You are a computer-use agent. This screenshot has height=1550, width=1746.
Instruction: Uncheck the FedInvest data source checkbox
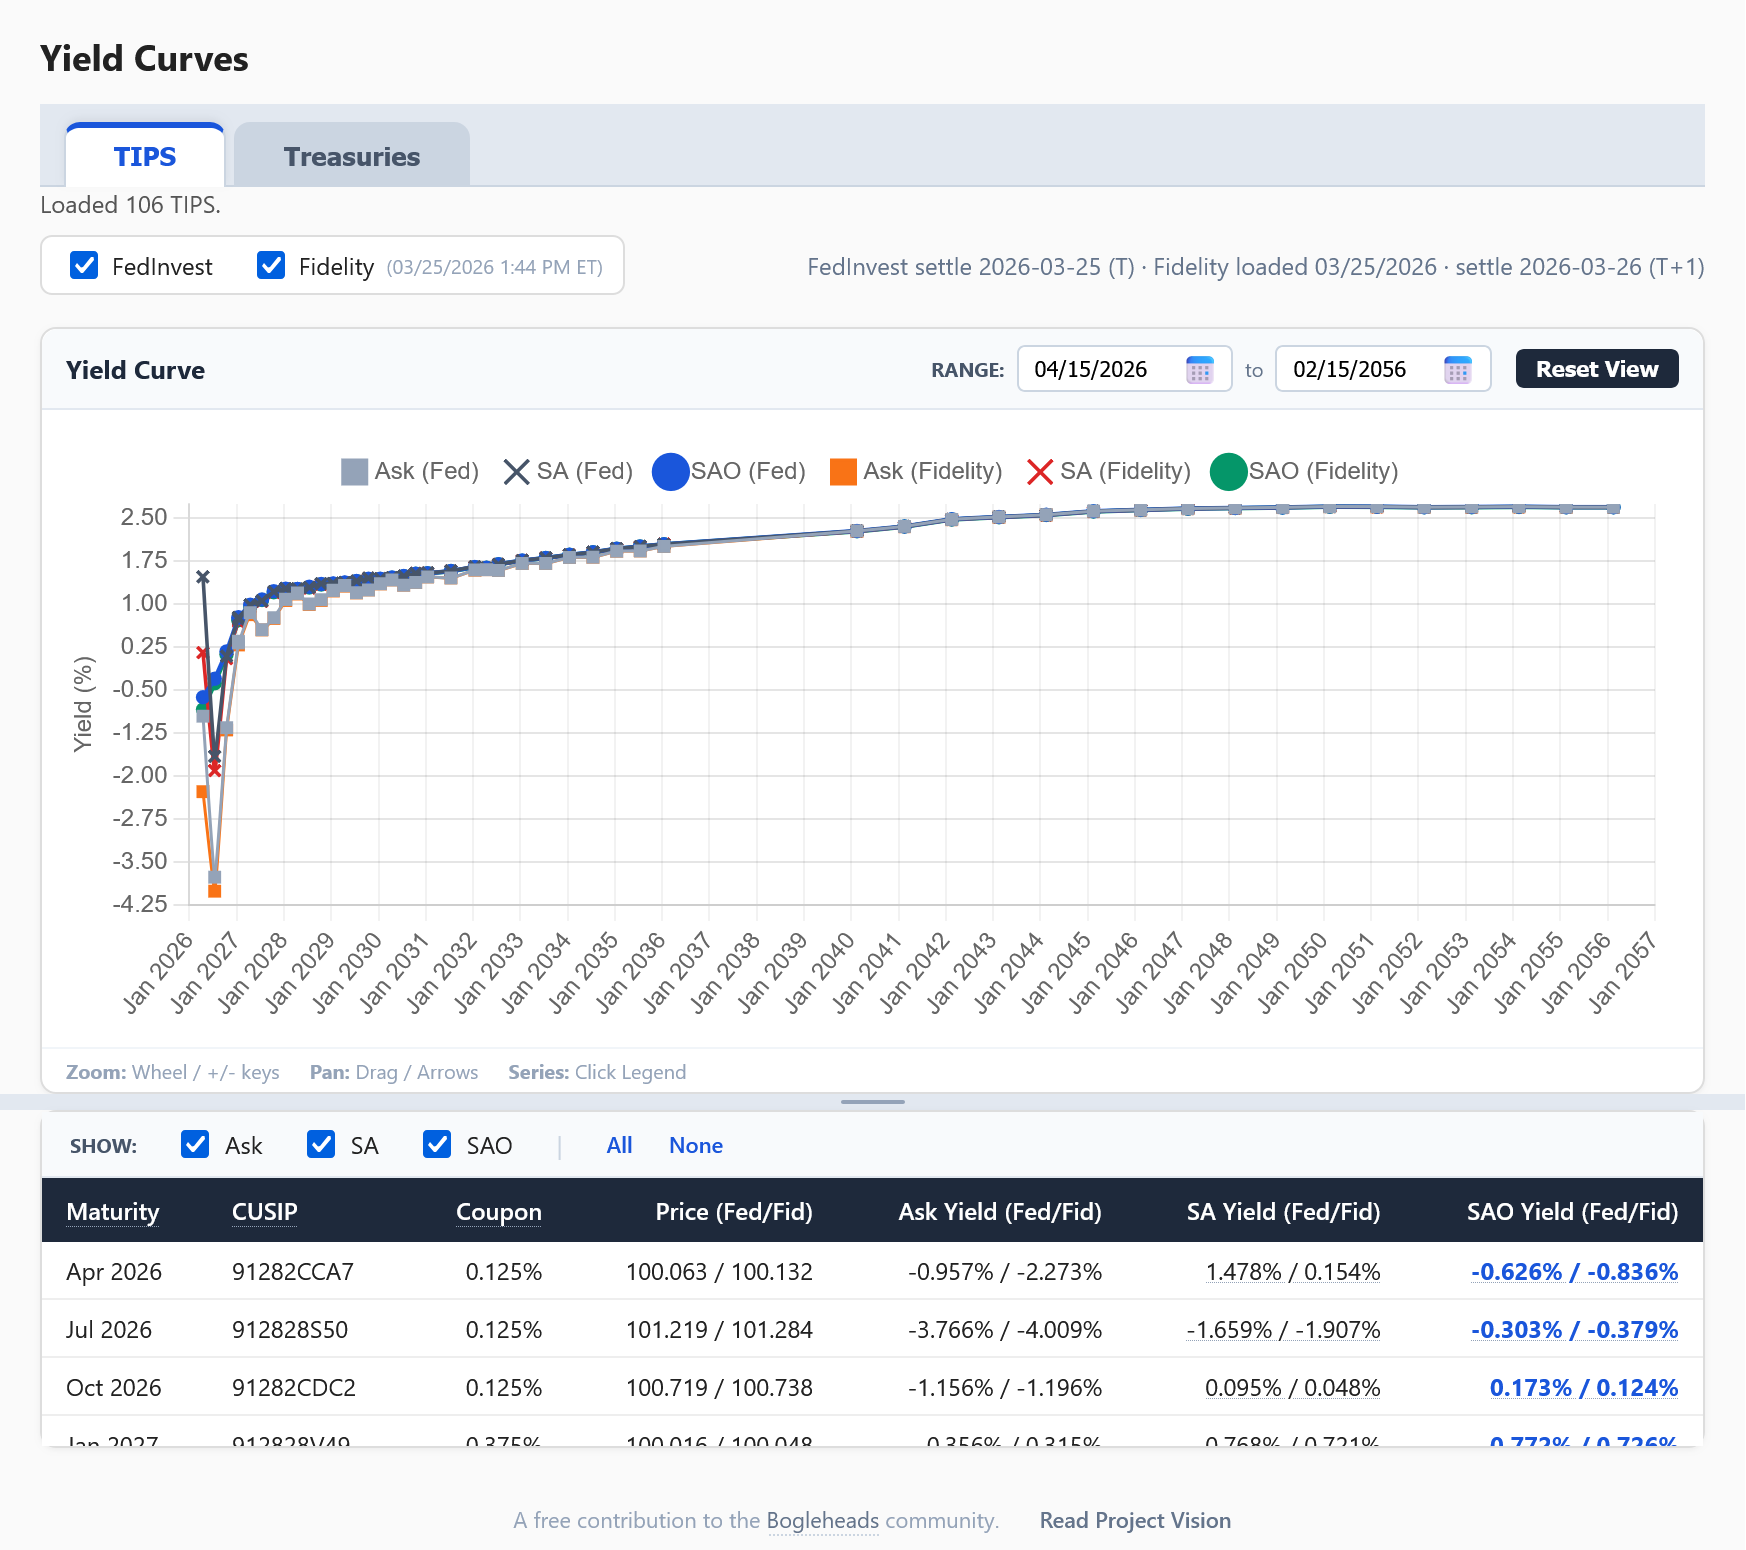pyautogui.click(x=84, y=266)
